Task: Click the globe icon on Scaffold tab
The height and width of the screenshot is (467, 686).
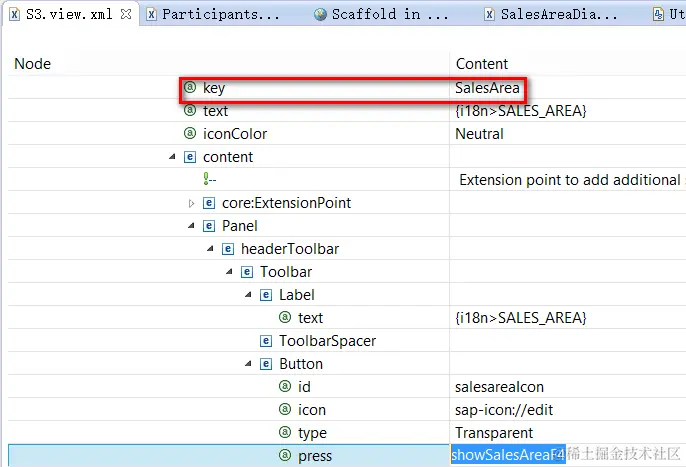Action: point(320,14)
